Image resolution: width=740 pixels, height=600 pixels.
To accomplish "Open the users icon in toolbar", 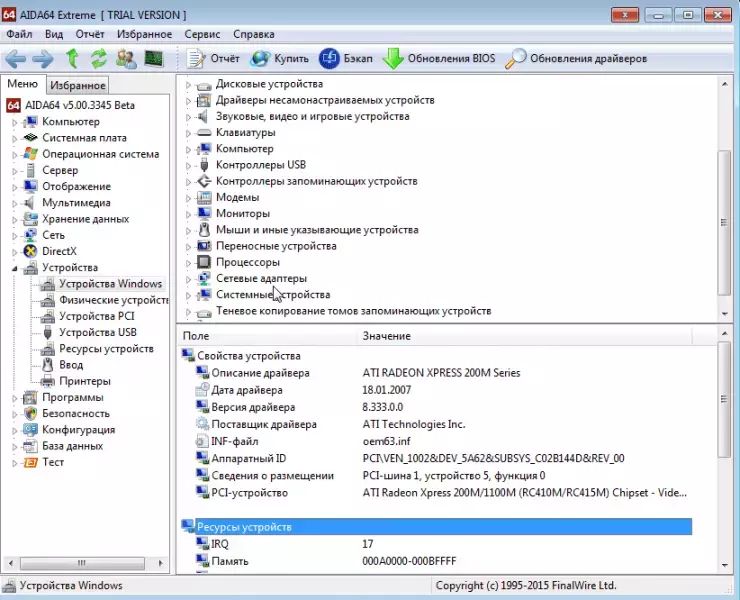I will click(x=126, y=59).
